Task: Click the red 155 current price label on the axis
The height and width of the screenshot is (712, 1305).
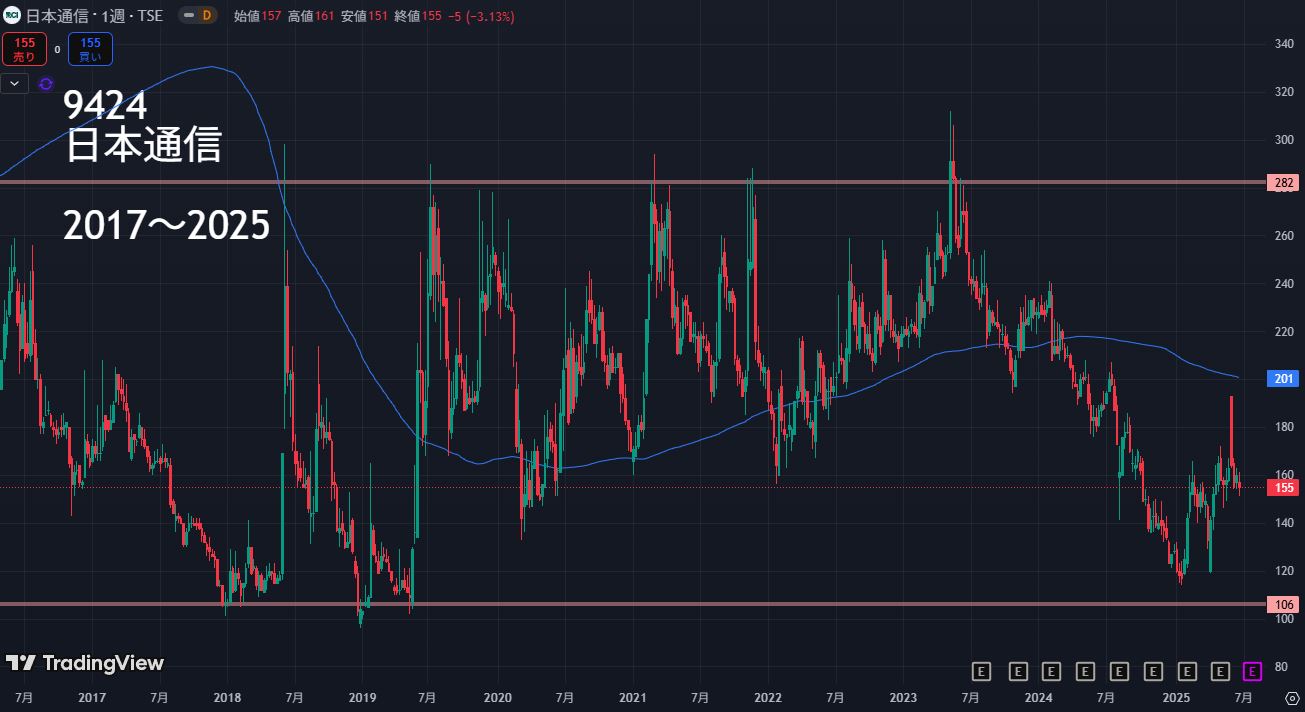Action: tap(1285, 488)
